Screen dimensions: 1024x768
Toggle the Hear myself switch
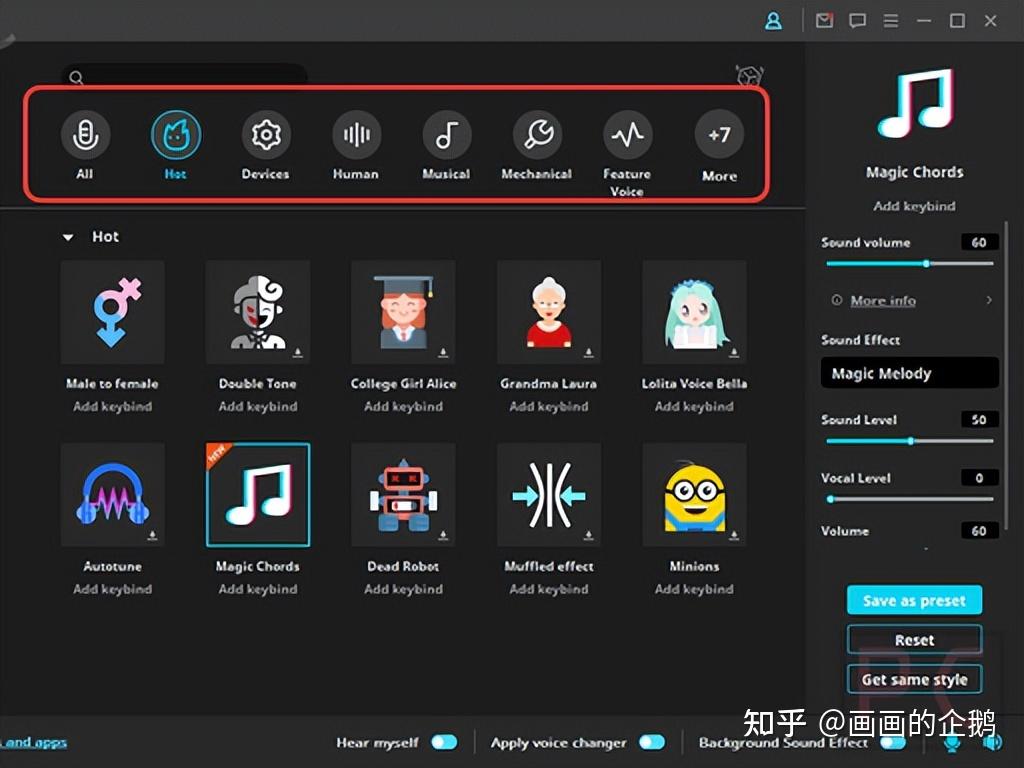pyautogui.click(x=444, y=743)
